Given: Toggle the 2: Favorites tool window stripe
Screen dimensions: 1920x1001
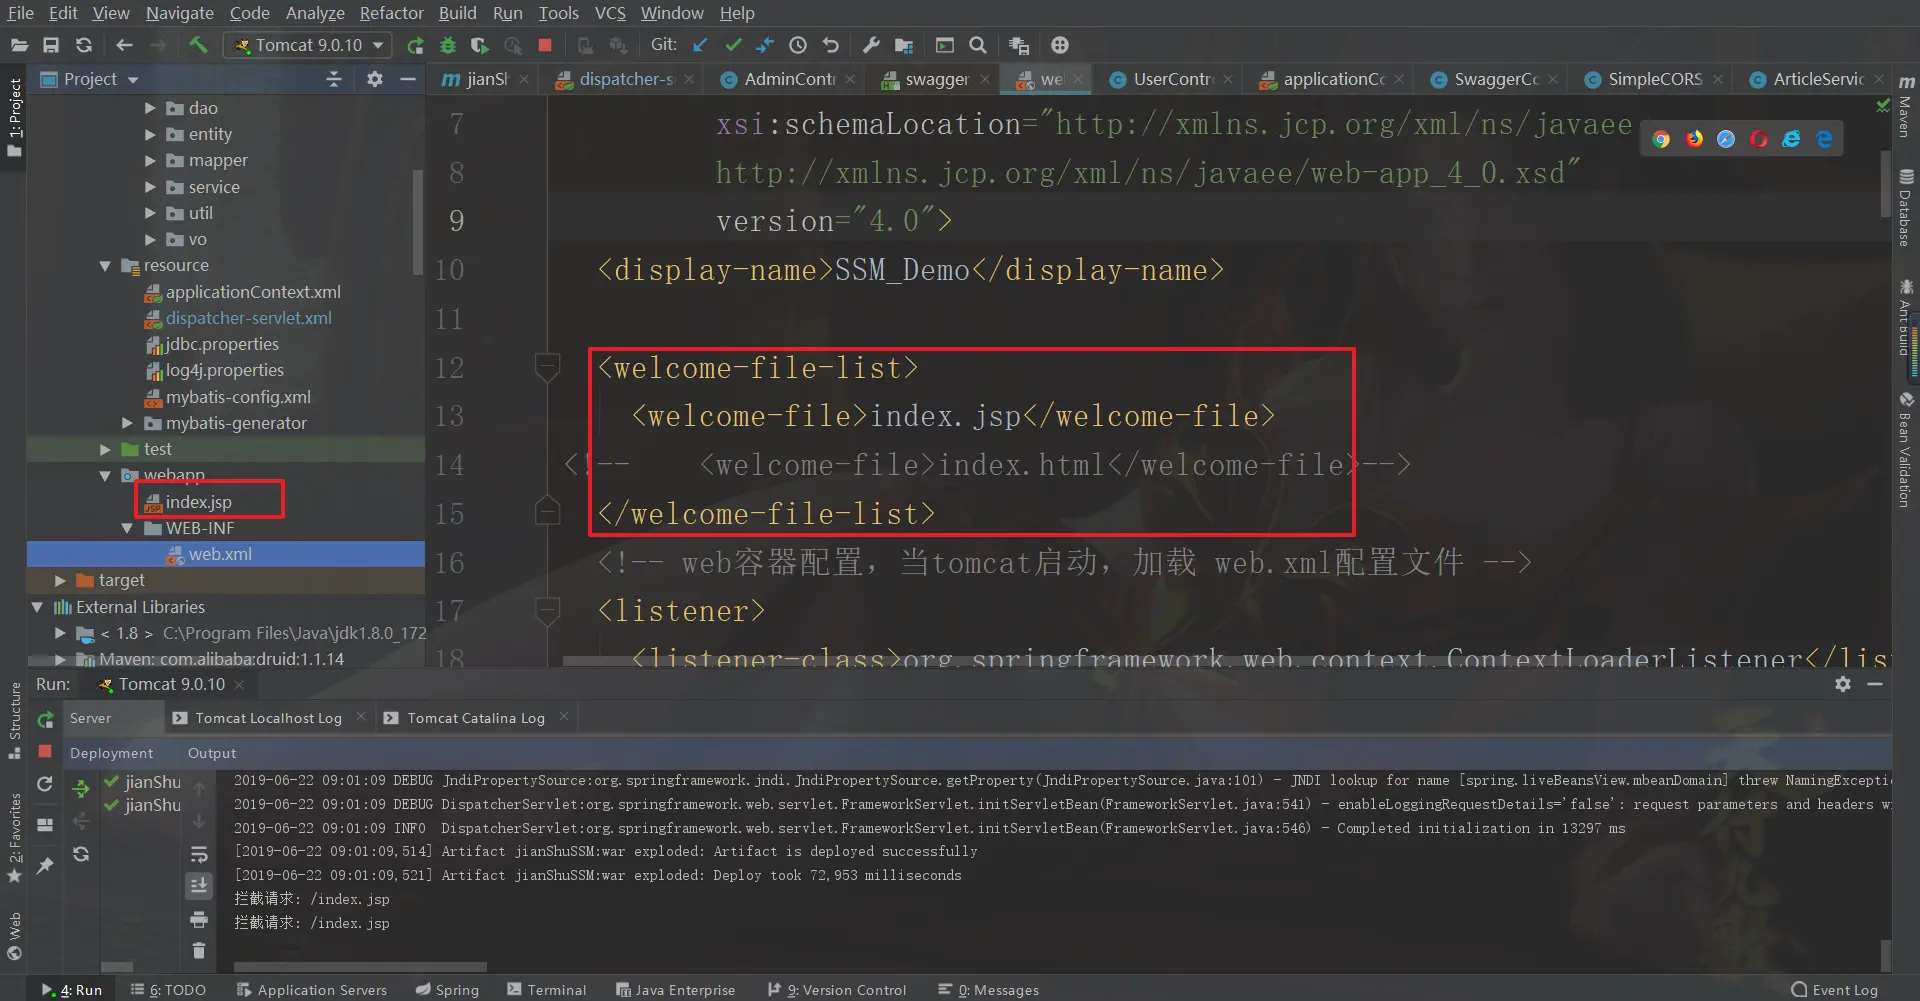Looking at the screenshot, I should 14,838.
